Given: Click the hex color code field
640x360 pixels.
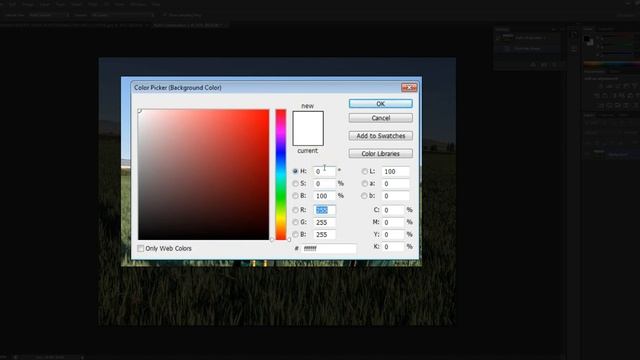Looking at the screenshot, I should (x=329, y=248).
